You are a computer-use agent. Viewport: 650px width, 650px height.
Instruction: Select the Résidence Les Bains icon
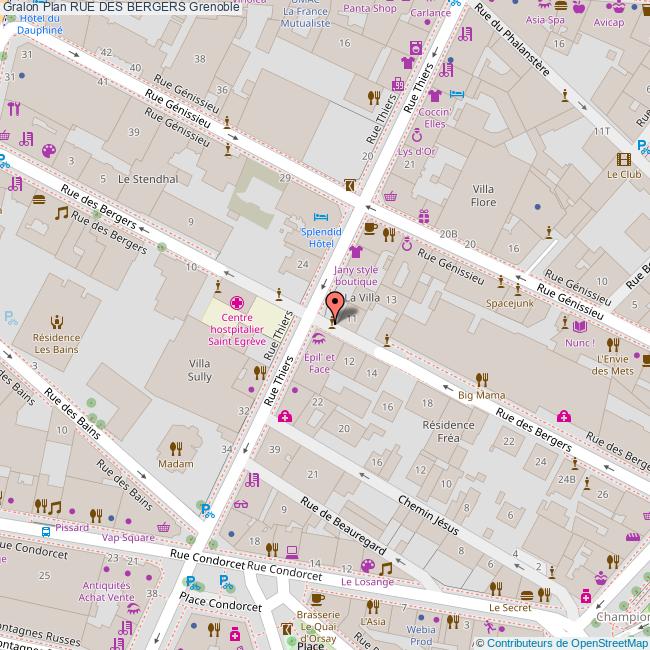[x=56, y=322]
